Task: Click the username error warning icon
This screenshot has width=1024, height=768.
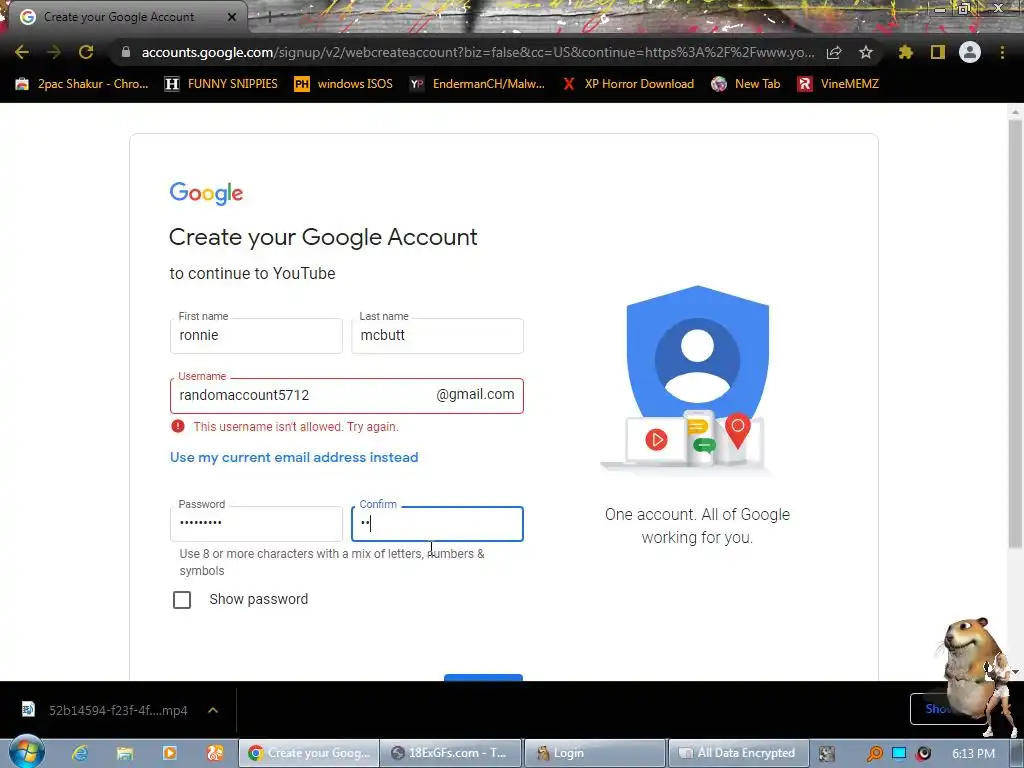Action: click(178, 426)
